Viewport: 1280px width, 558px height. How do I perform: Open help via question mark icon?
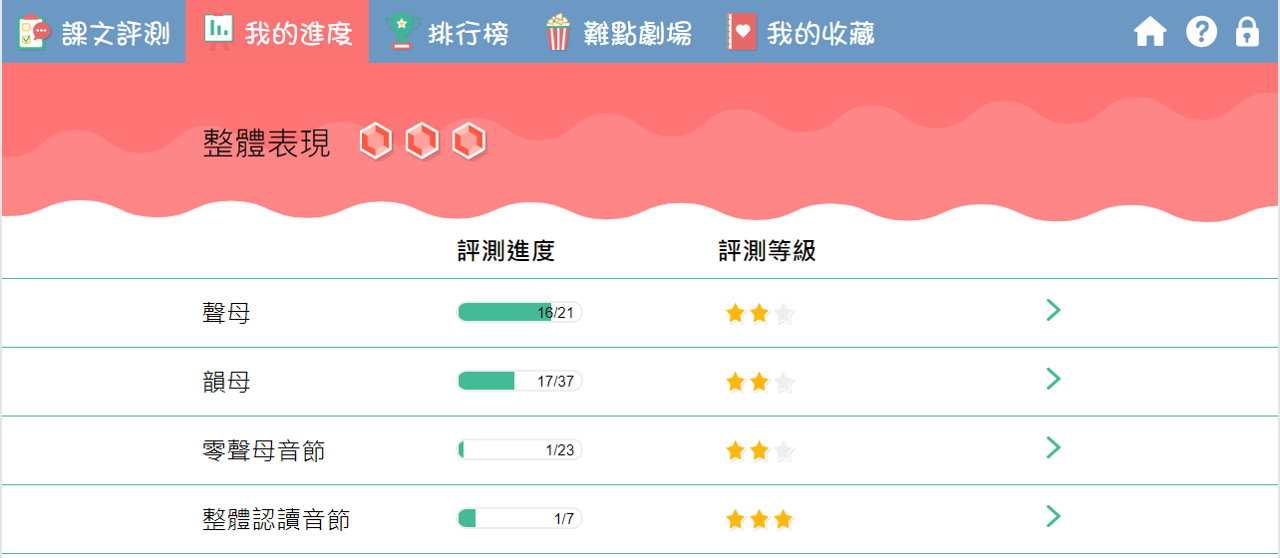pos(1201,32)
